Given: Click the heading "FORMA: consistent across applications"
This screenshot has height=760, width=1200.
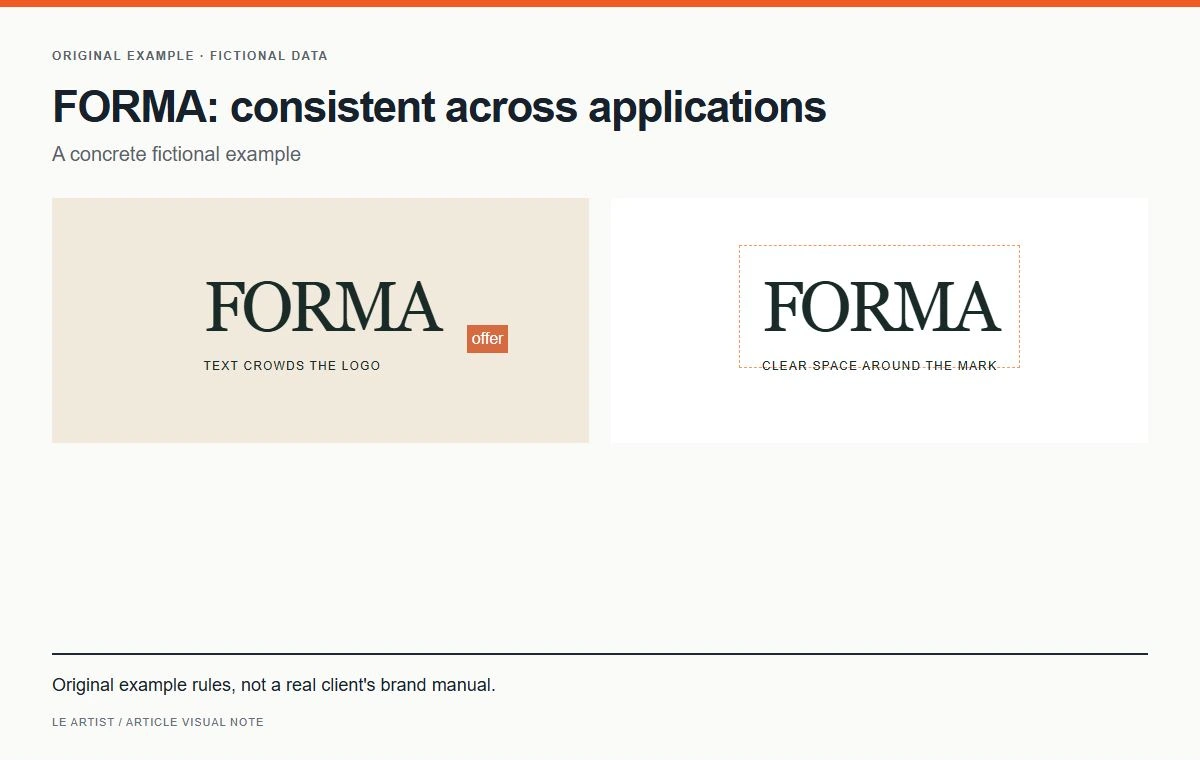Looking at the screenshot, I should [x=439, y=107].
